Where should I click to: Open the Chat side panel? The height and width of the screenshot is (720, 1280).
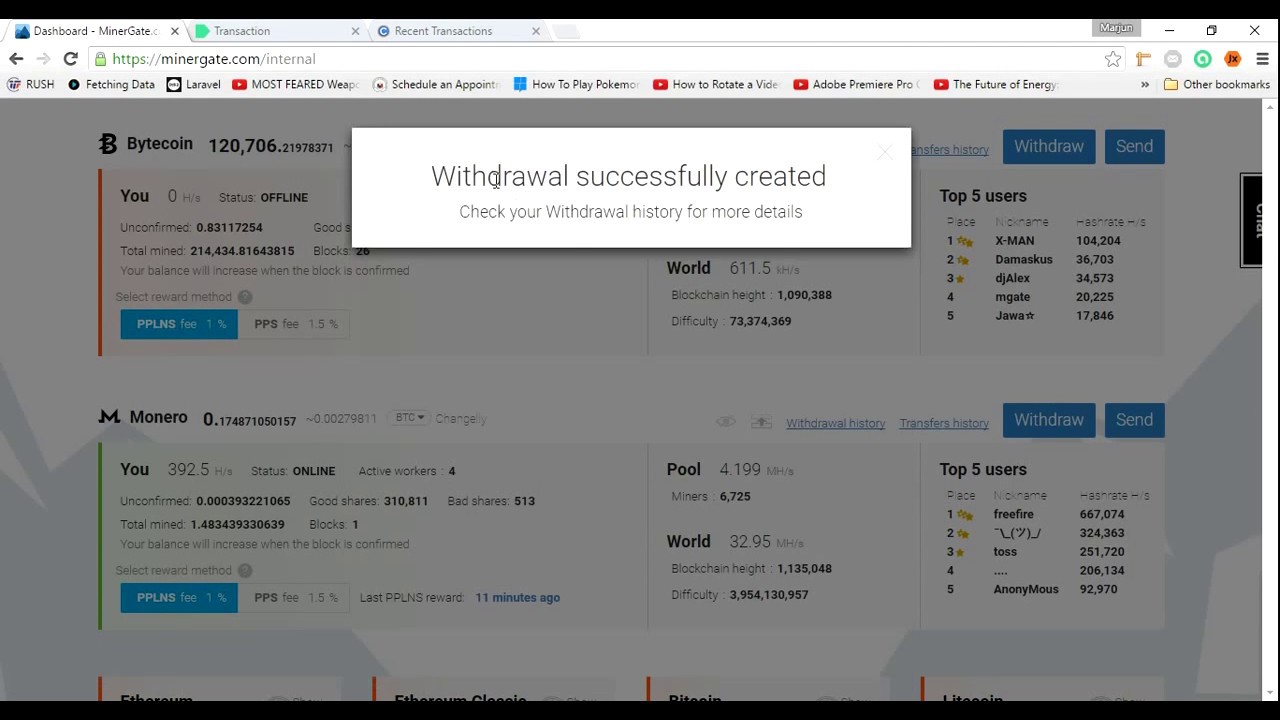click(x=1251, y=220)
